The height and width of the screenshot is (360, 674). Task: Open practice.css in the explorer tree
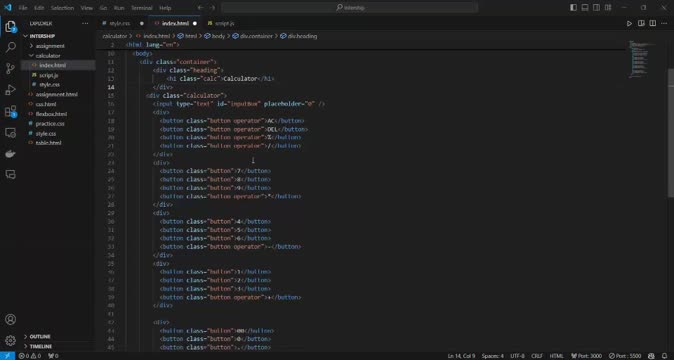tap(50, 124)
